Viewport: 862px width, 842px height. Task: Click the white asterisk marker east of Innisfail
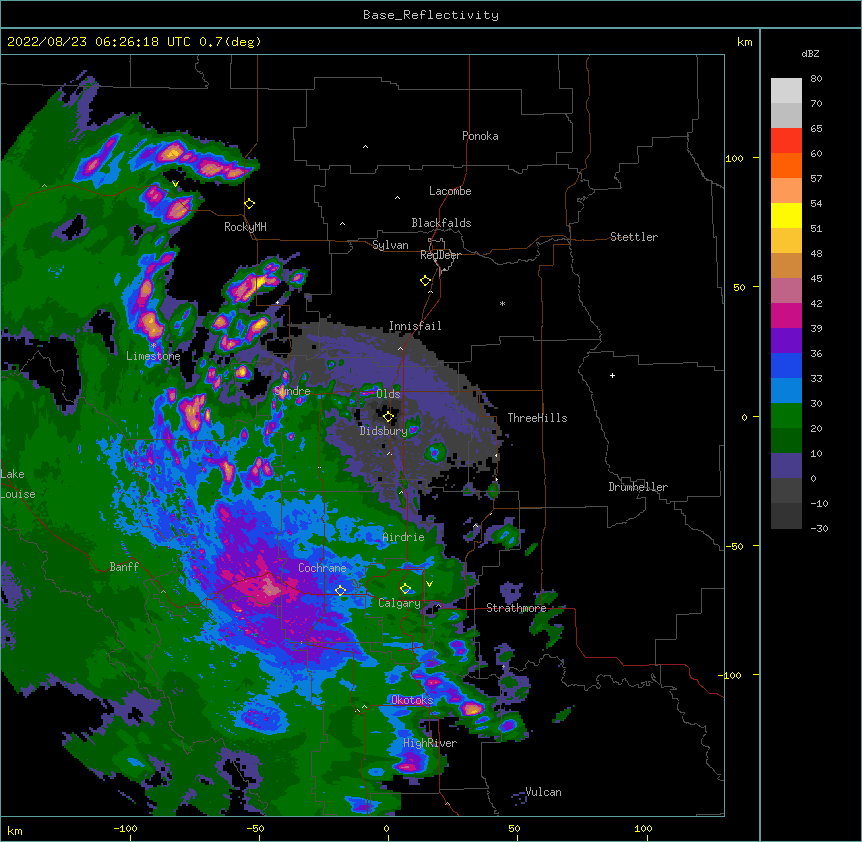click(x=502, y=303)
